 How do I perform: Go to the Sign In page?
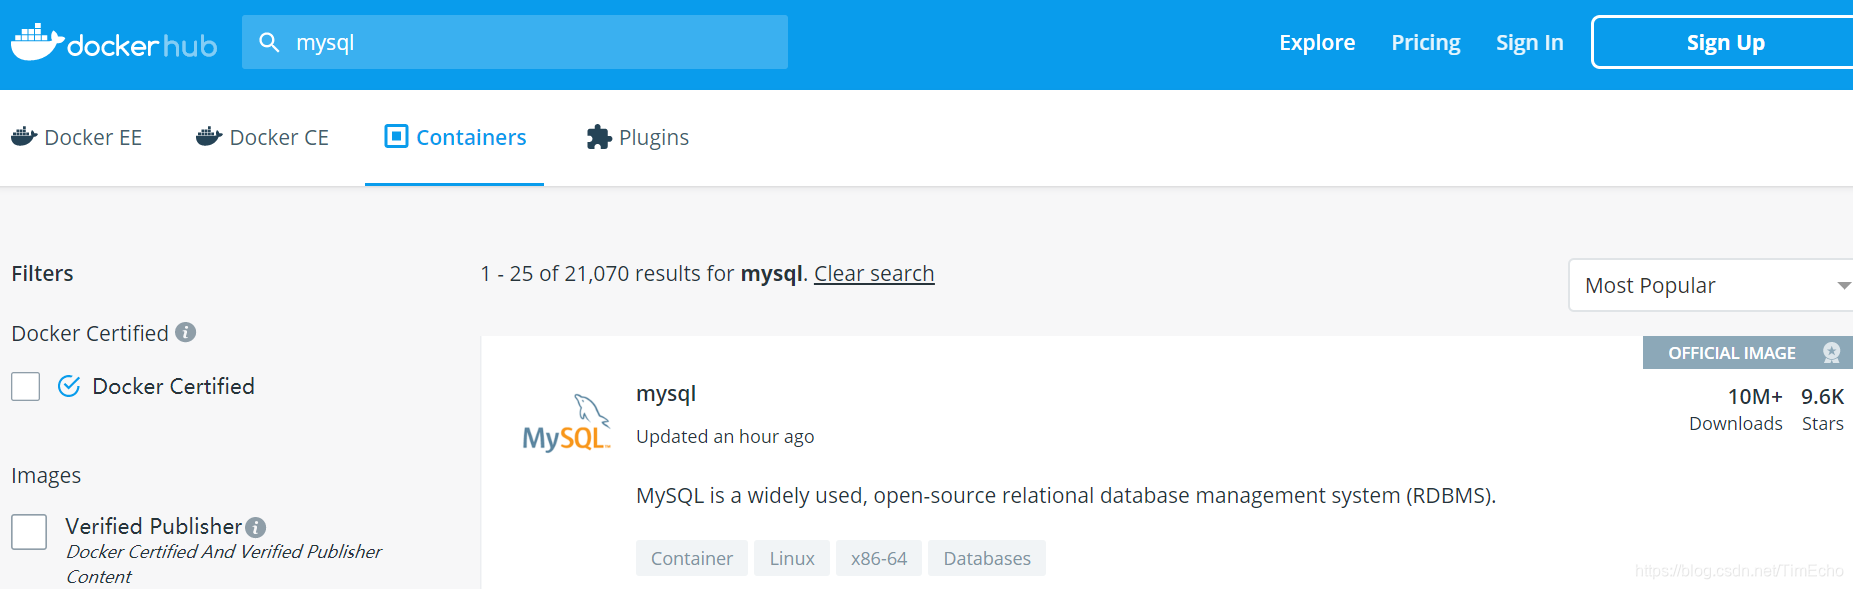[1530, 43]
